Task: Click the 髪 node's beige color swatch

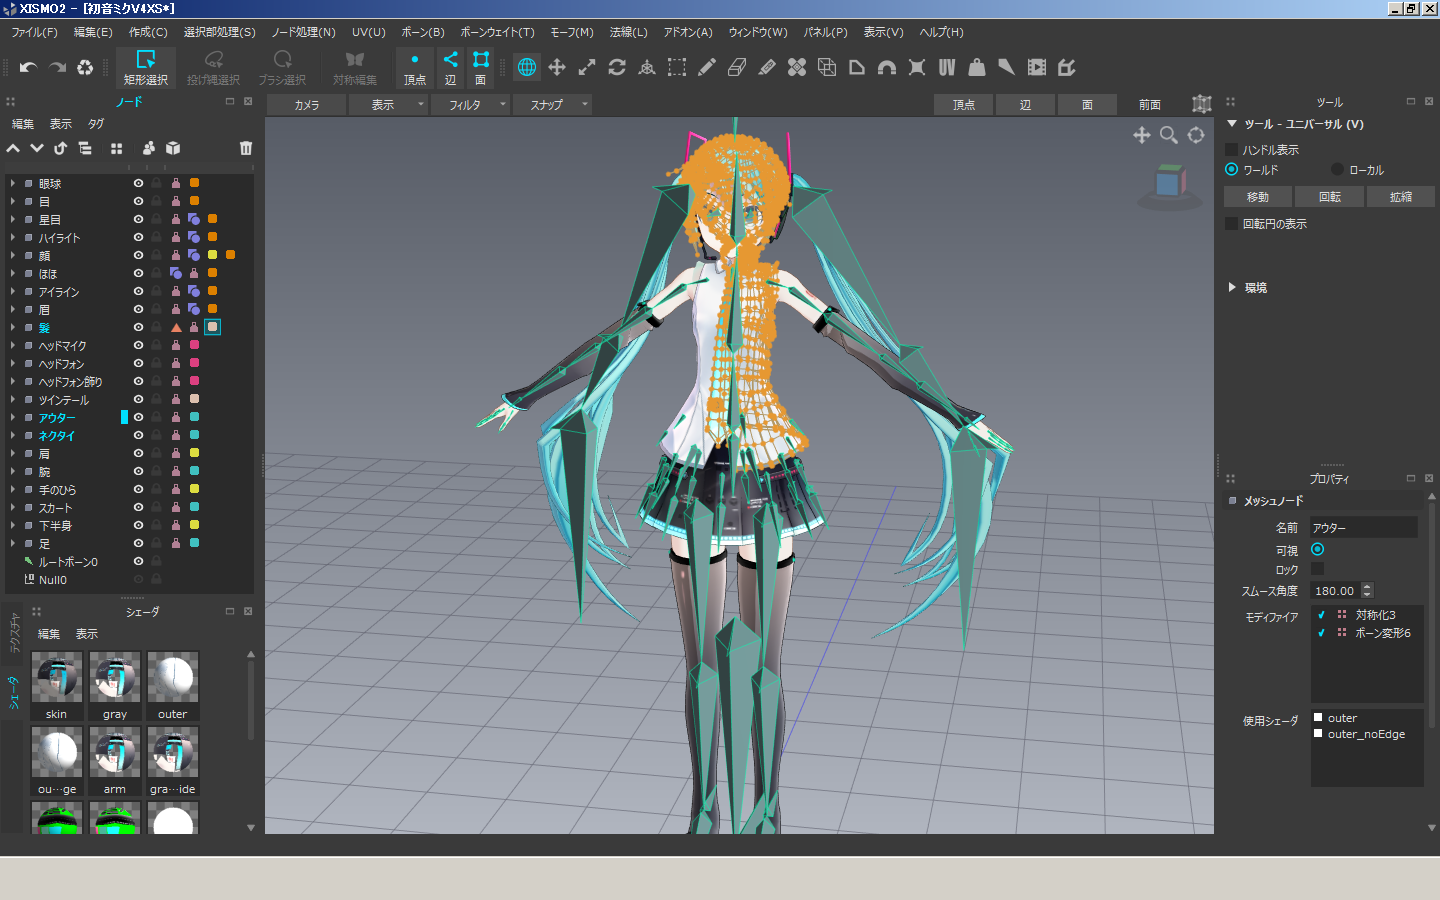Action: (212, 327)
